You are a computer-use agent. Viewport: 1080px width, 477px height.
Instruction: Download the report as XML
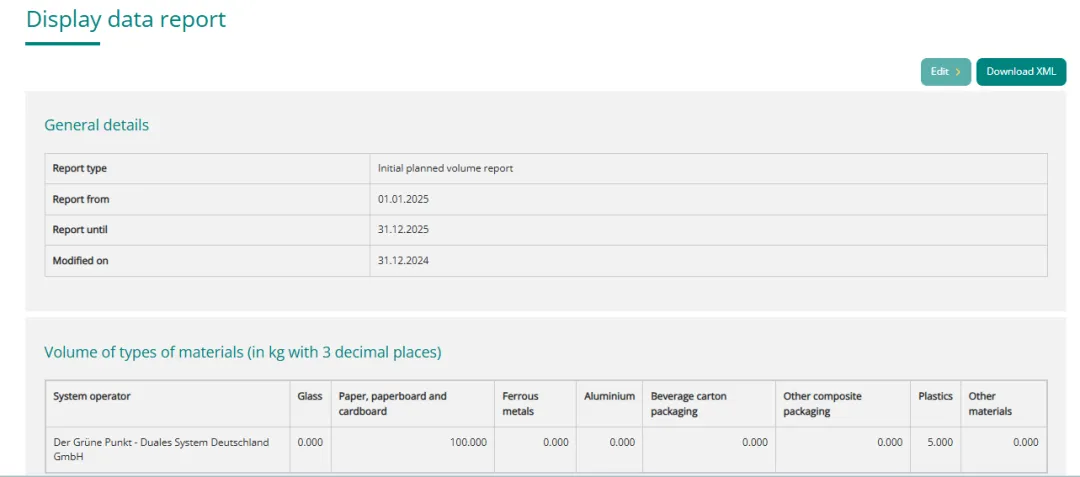click(1020, 72)
